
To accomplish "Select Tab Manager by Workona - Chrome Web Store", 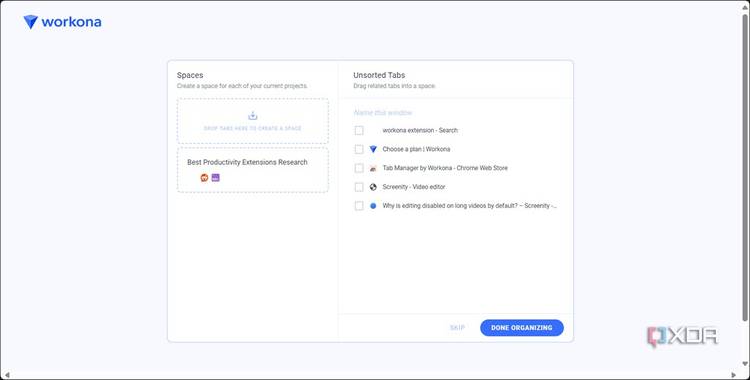I will [445, 168].
